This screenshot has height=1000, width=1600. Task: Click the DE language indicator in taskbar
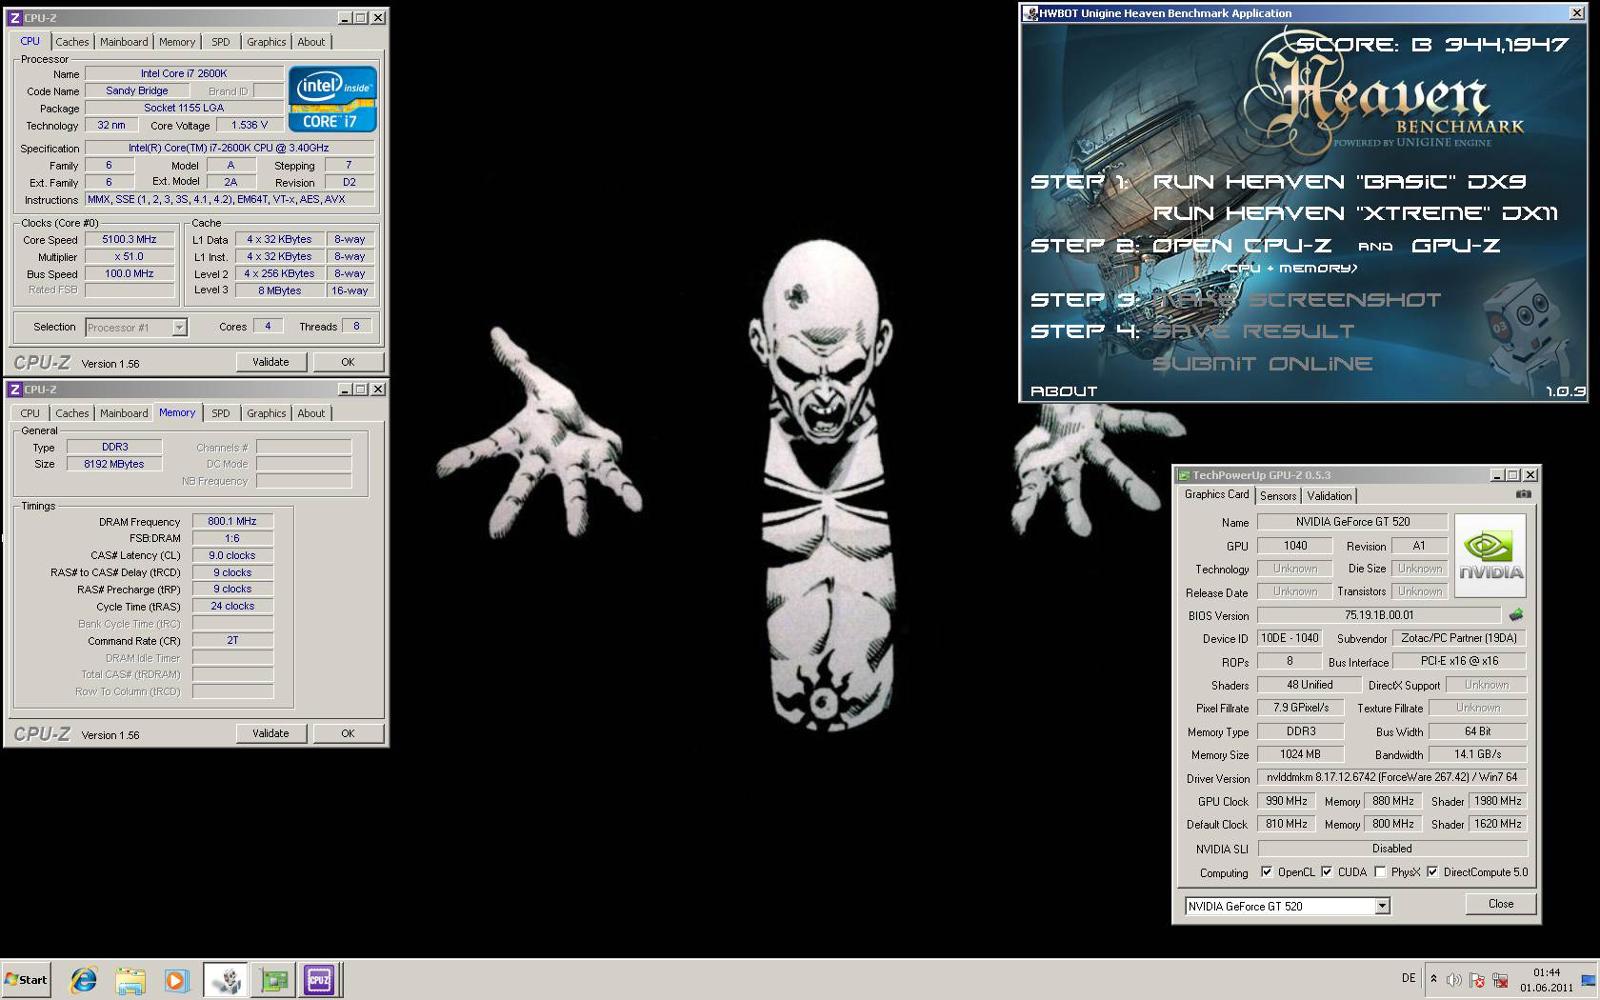[1408, 978]
